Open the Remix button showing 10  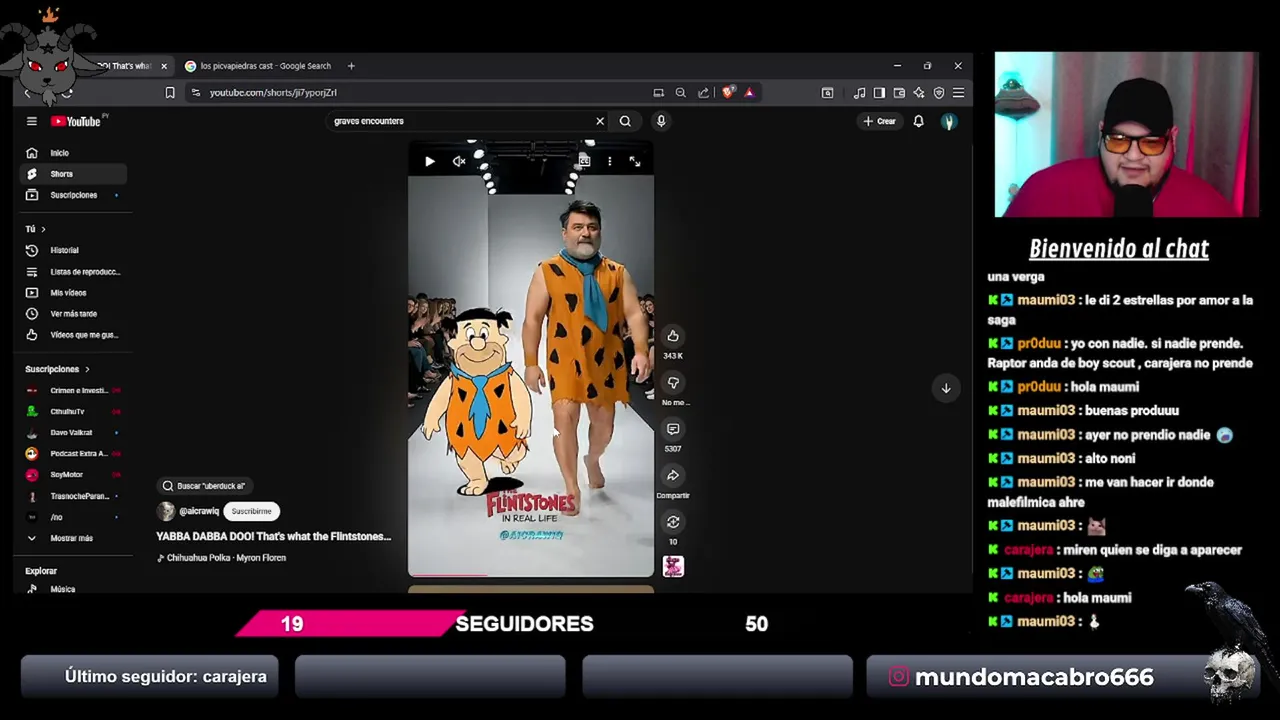coord(673,522)
